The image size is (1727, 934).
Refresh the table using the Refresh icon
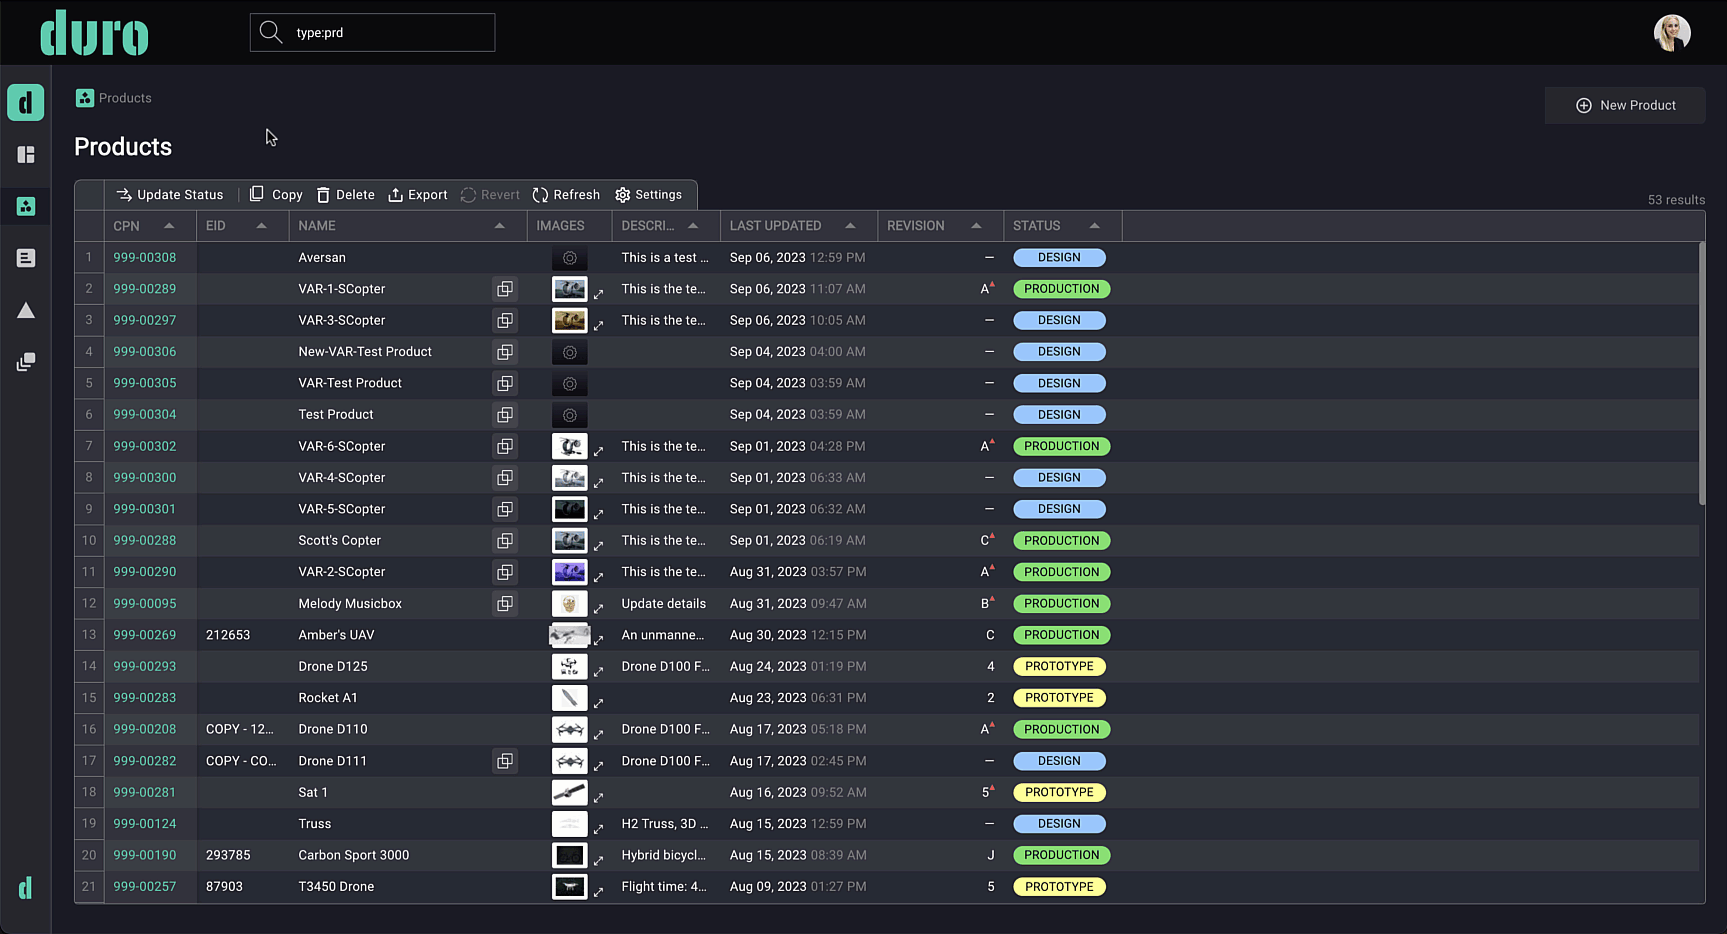540,194
